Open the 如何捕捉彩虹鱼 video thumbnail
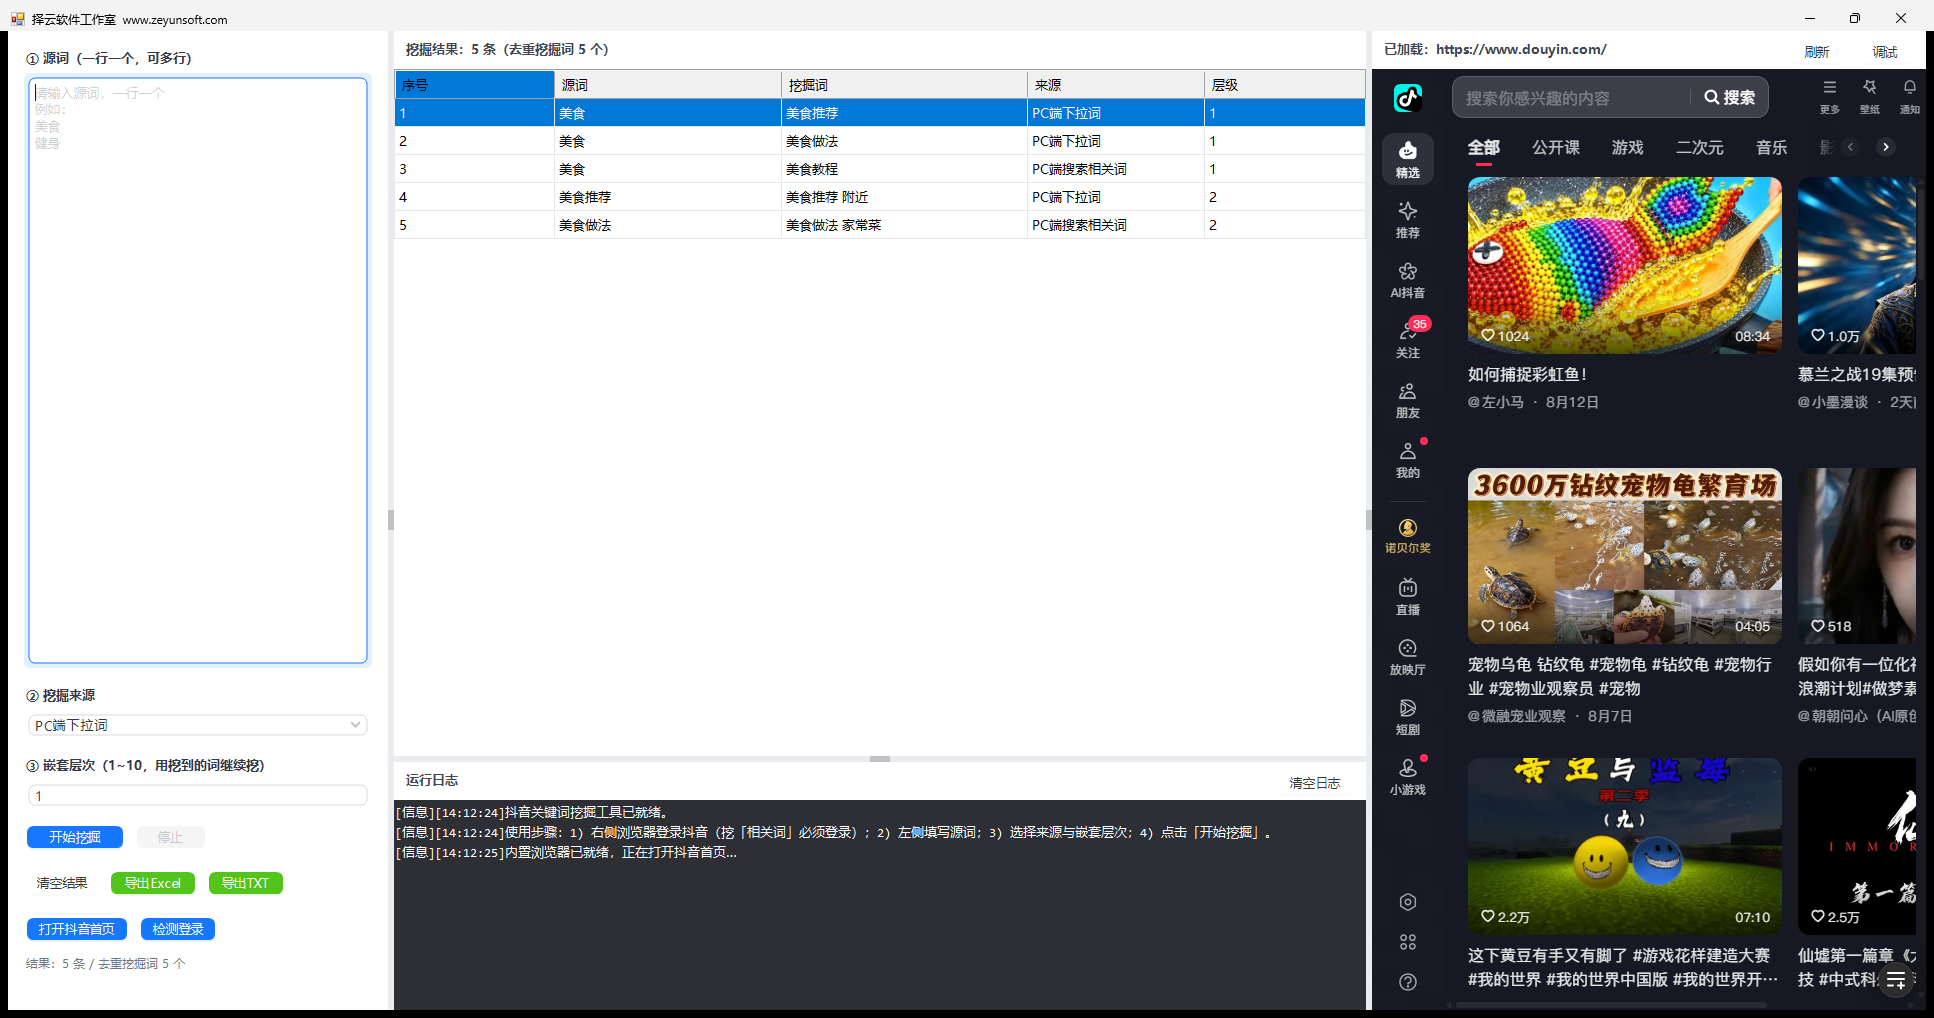The image size is (1934, 1018). 1624,265
